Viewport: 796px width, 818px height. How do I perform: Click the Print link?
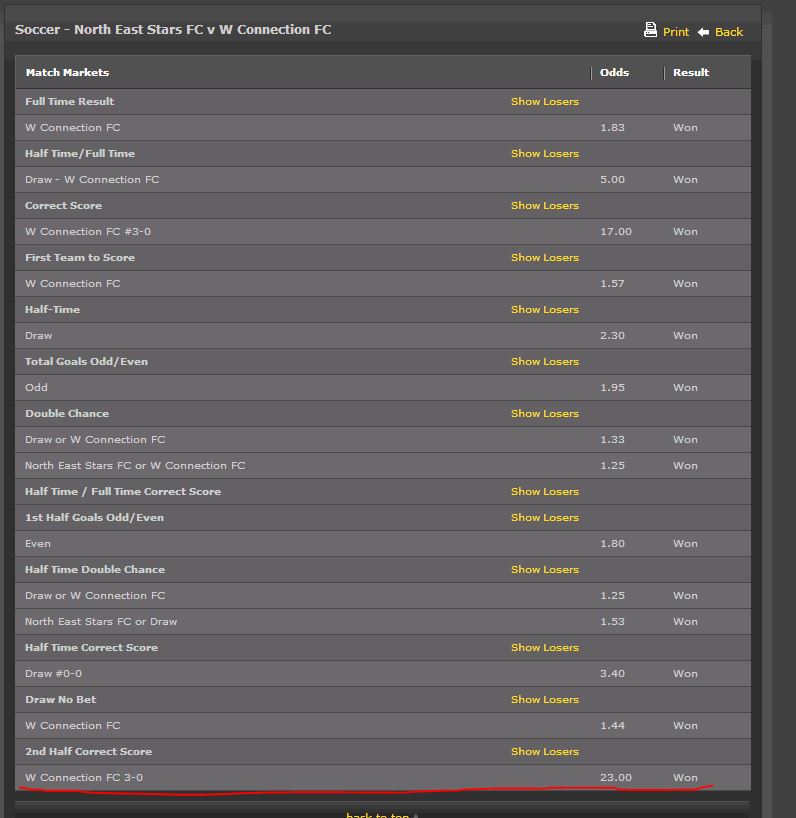(676, 32)
